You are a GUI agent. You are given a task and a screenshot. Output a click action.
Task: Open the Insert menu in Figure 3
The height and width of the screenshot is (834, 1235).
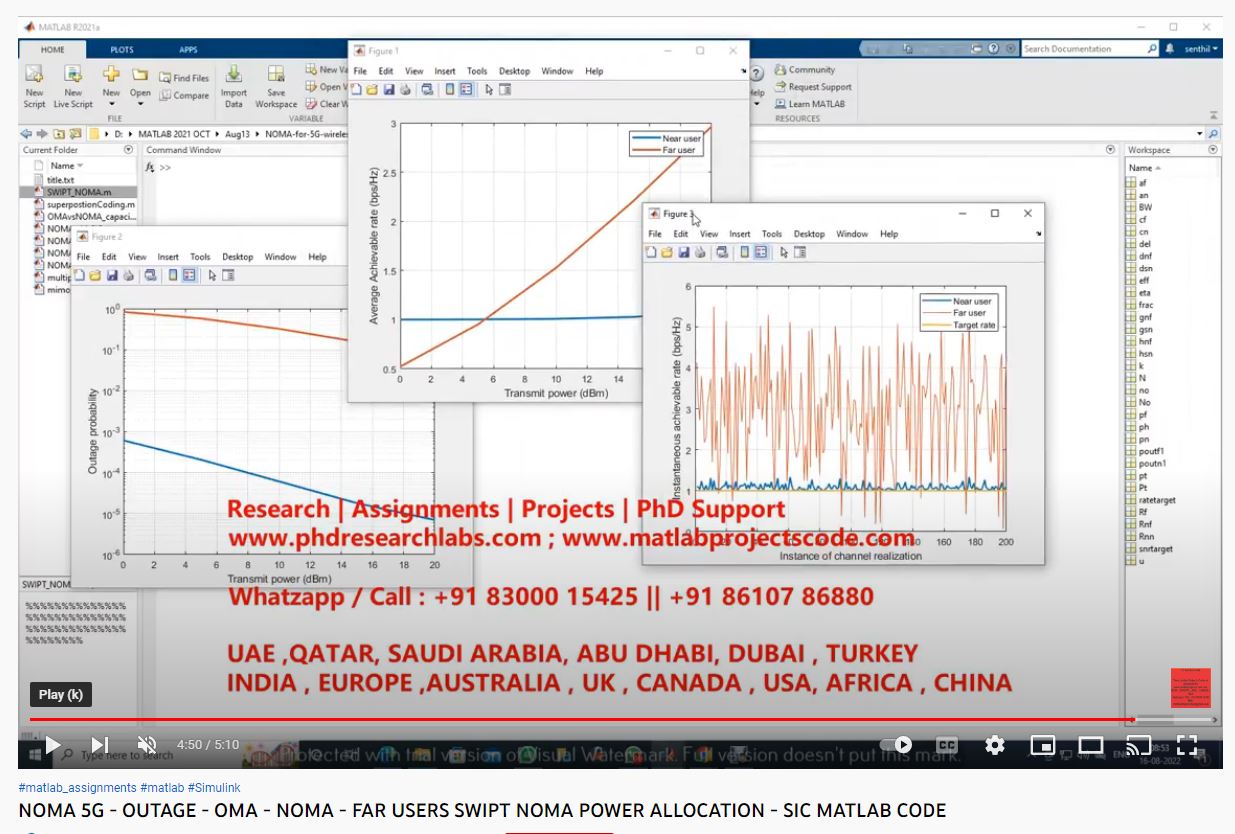coord(739,234)
